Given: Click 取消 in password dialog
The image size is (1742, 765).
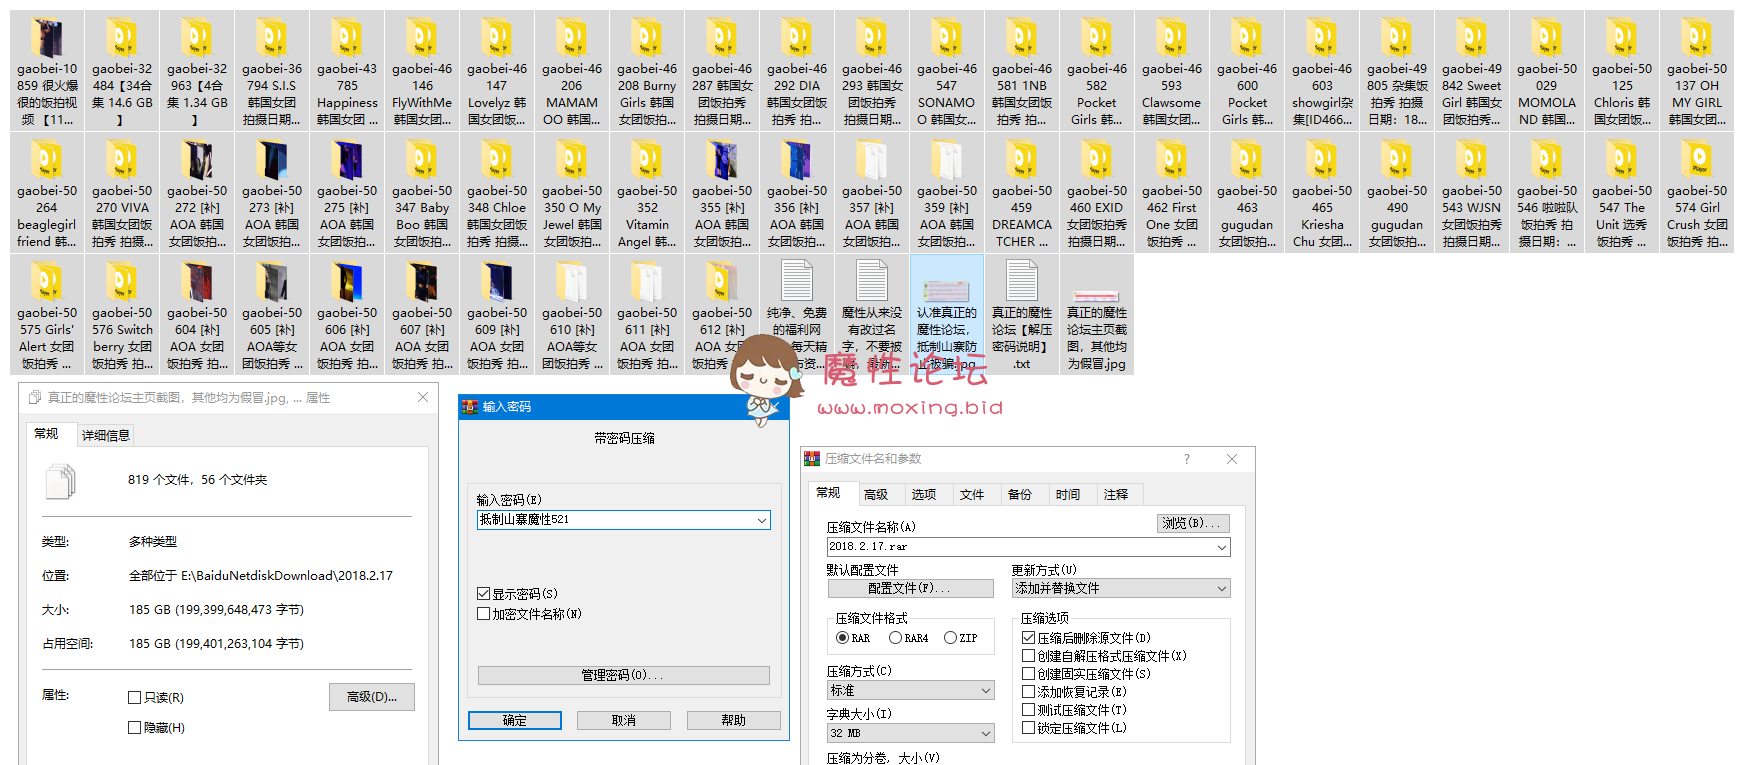Looking at the screenshot, I should coord(624,720).
